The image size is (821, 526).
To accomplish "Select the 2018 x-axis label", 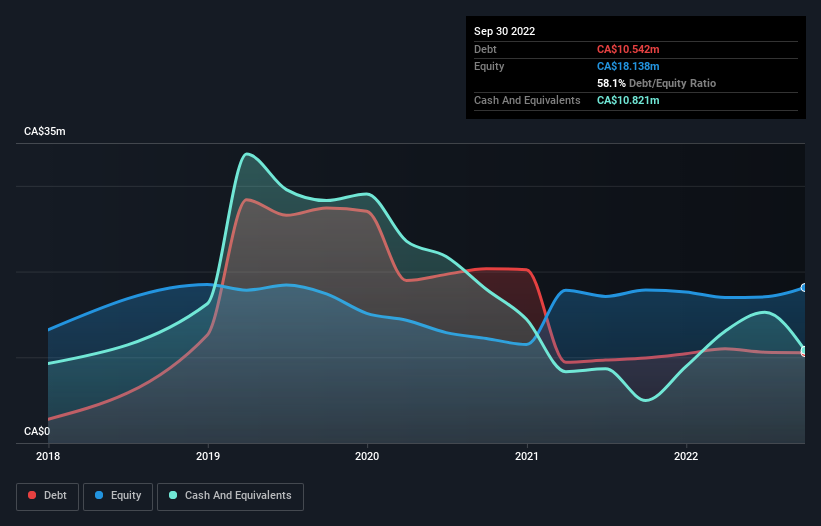I will 48,456.
